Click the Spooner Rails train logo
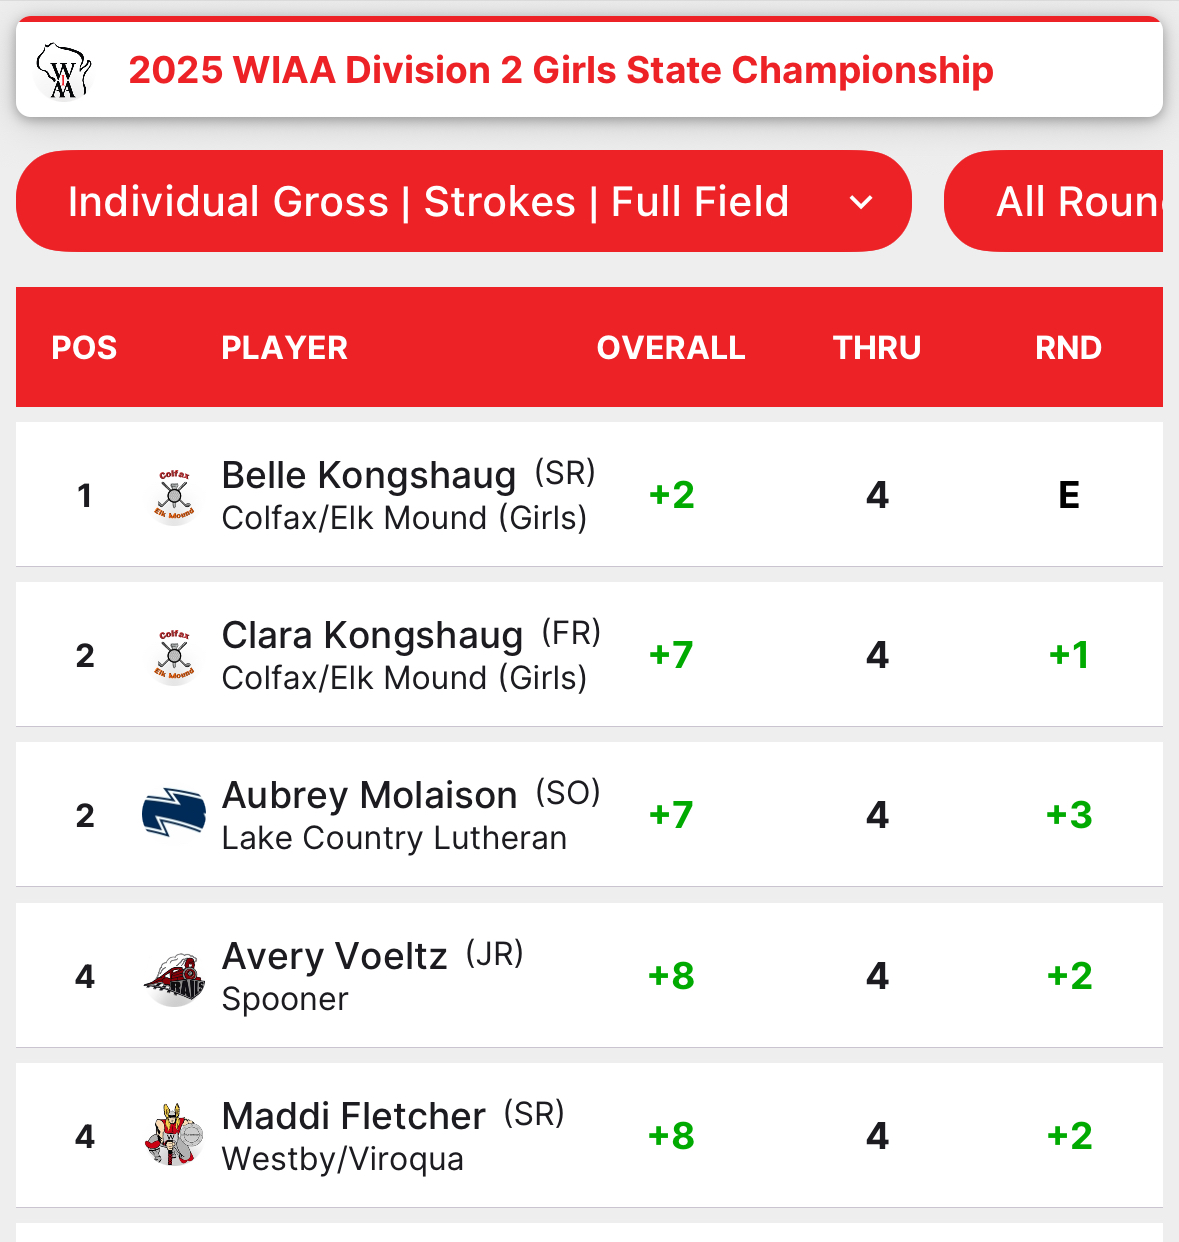 point(174,978)
